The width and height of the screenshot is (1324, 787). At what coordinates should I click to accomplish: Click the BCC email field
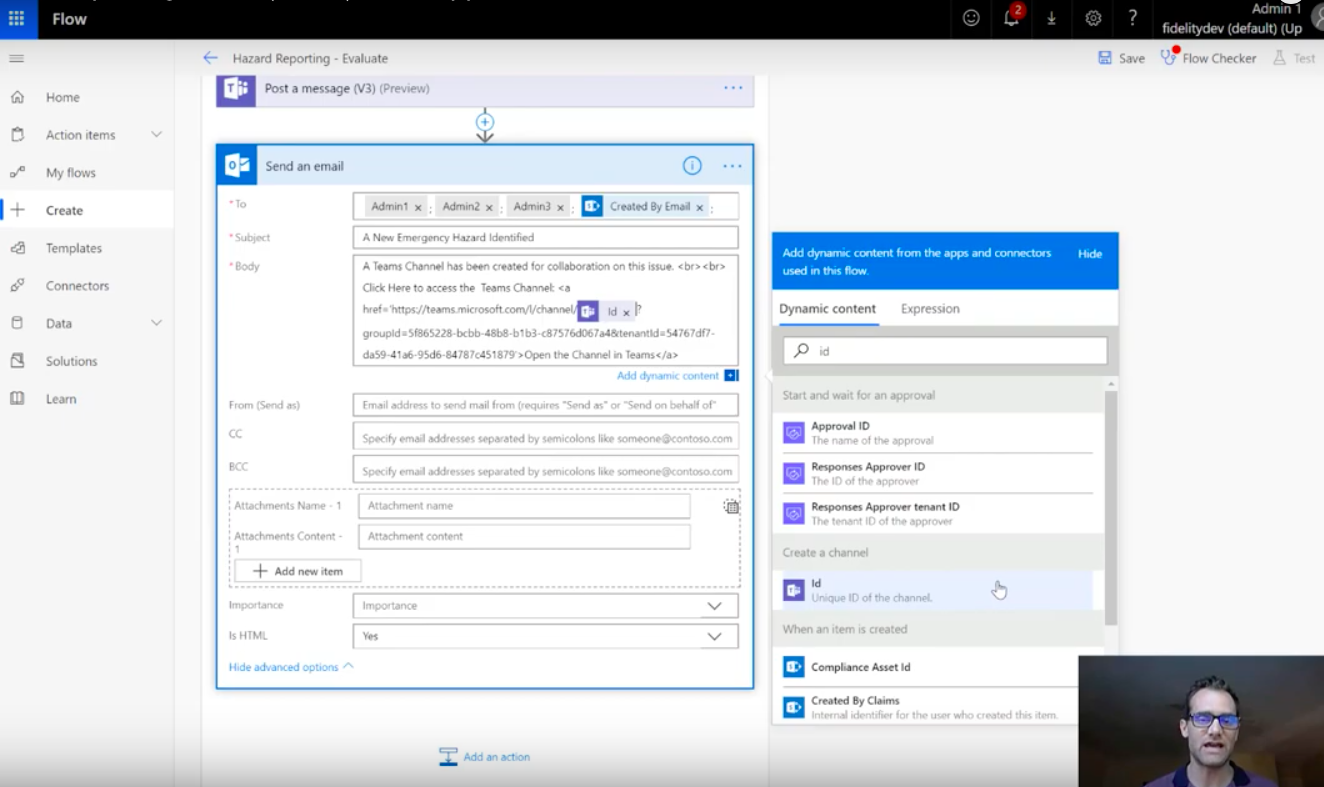pos(545,470)
